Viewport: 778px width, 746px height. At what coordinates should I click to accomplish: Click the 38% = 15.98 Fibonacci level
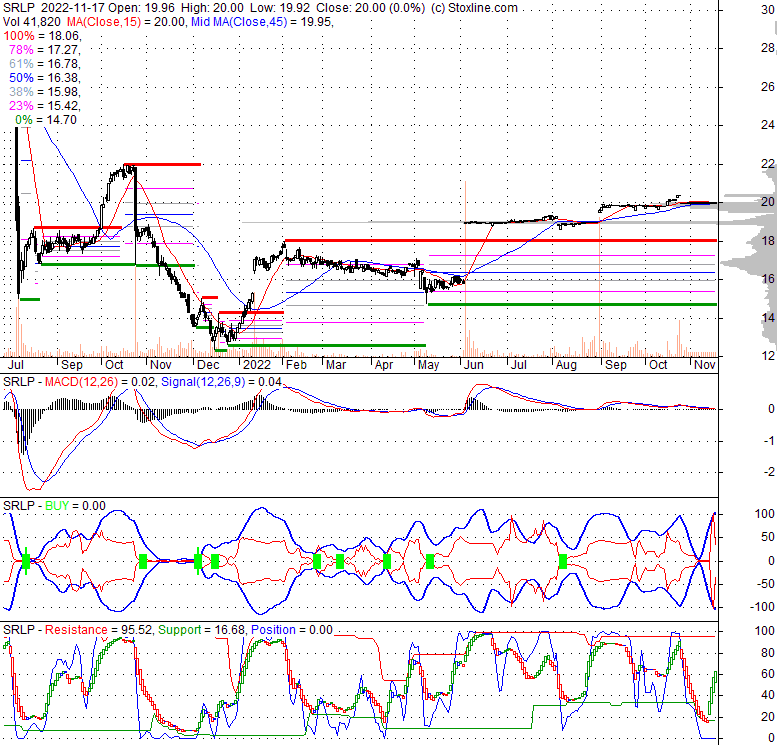click(45, 92)
